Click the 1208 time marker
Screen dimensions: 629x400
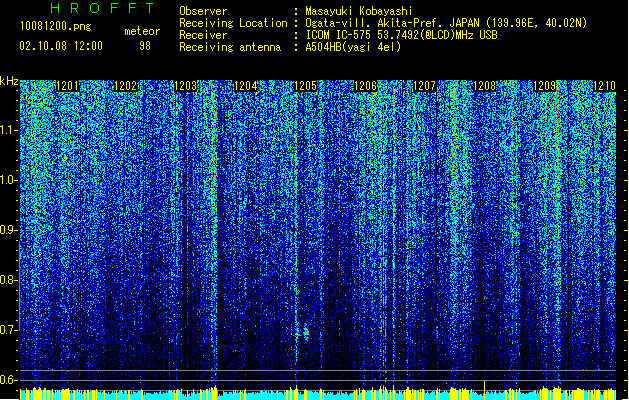485,86
